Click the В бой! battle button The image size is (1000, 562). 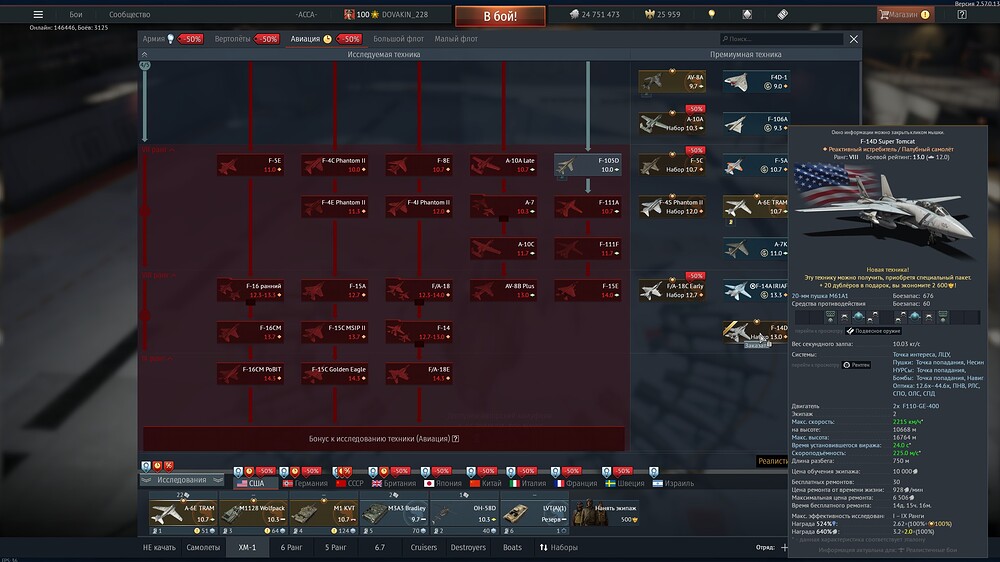point(500,16)
